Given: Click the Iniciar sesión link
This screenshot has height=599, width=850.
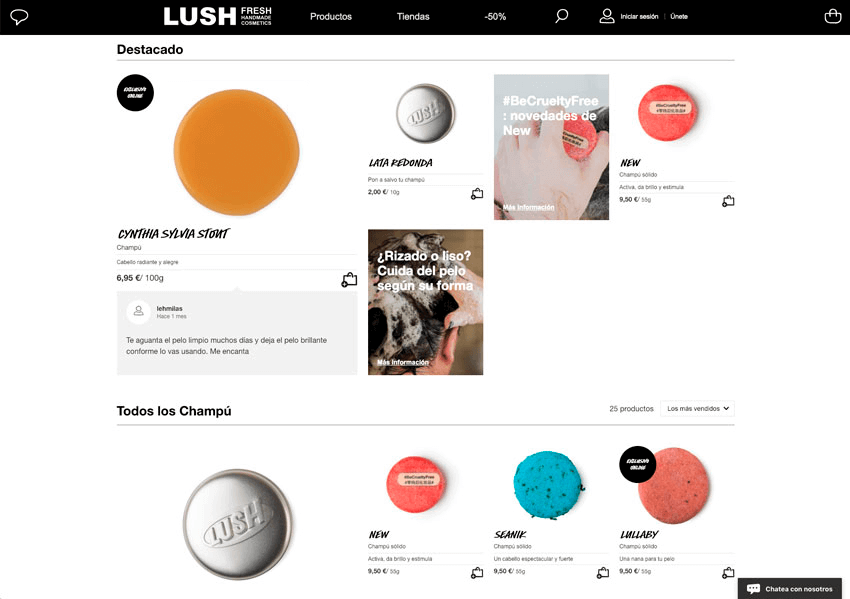Looking at the screenshot, I should click(x=639, y=17).
